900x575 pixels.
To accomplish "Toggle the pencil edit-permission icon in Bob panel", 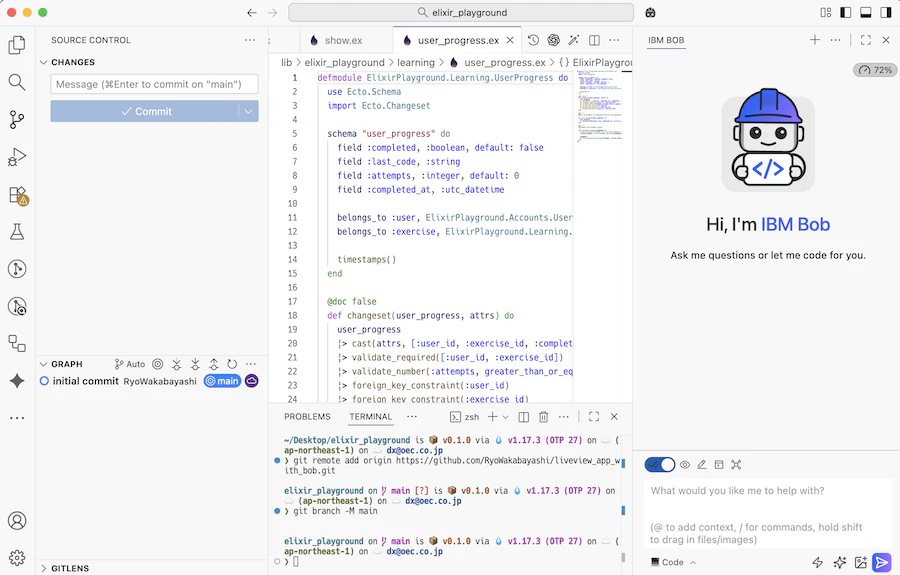I will coord(701,465).
